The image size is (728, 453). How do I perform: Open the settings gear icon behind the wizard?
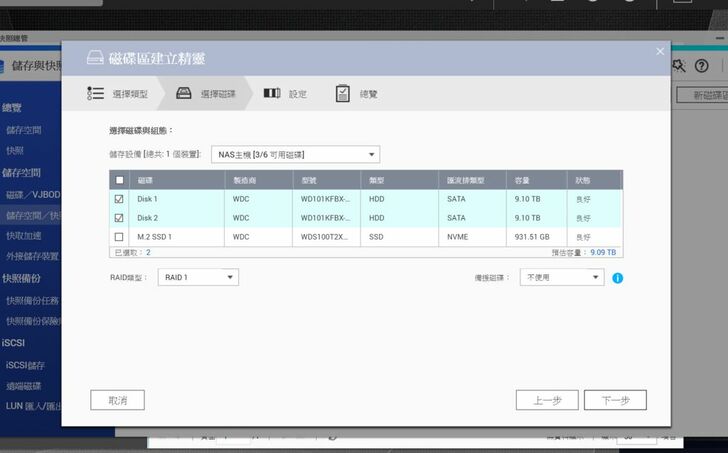679,66
